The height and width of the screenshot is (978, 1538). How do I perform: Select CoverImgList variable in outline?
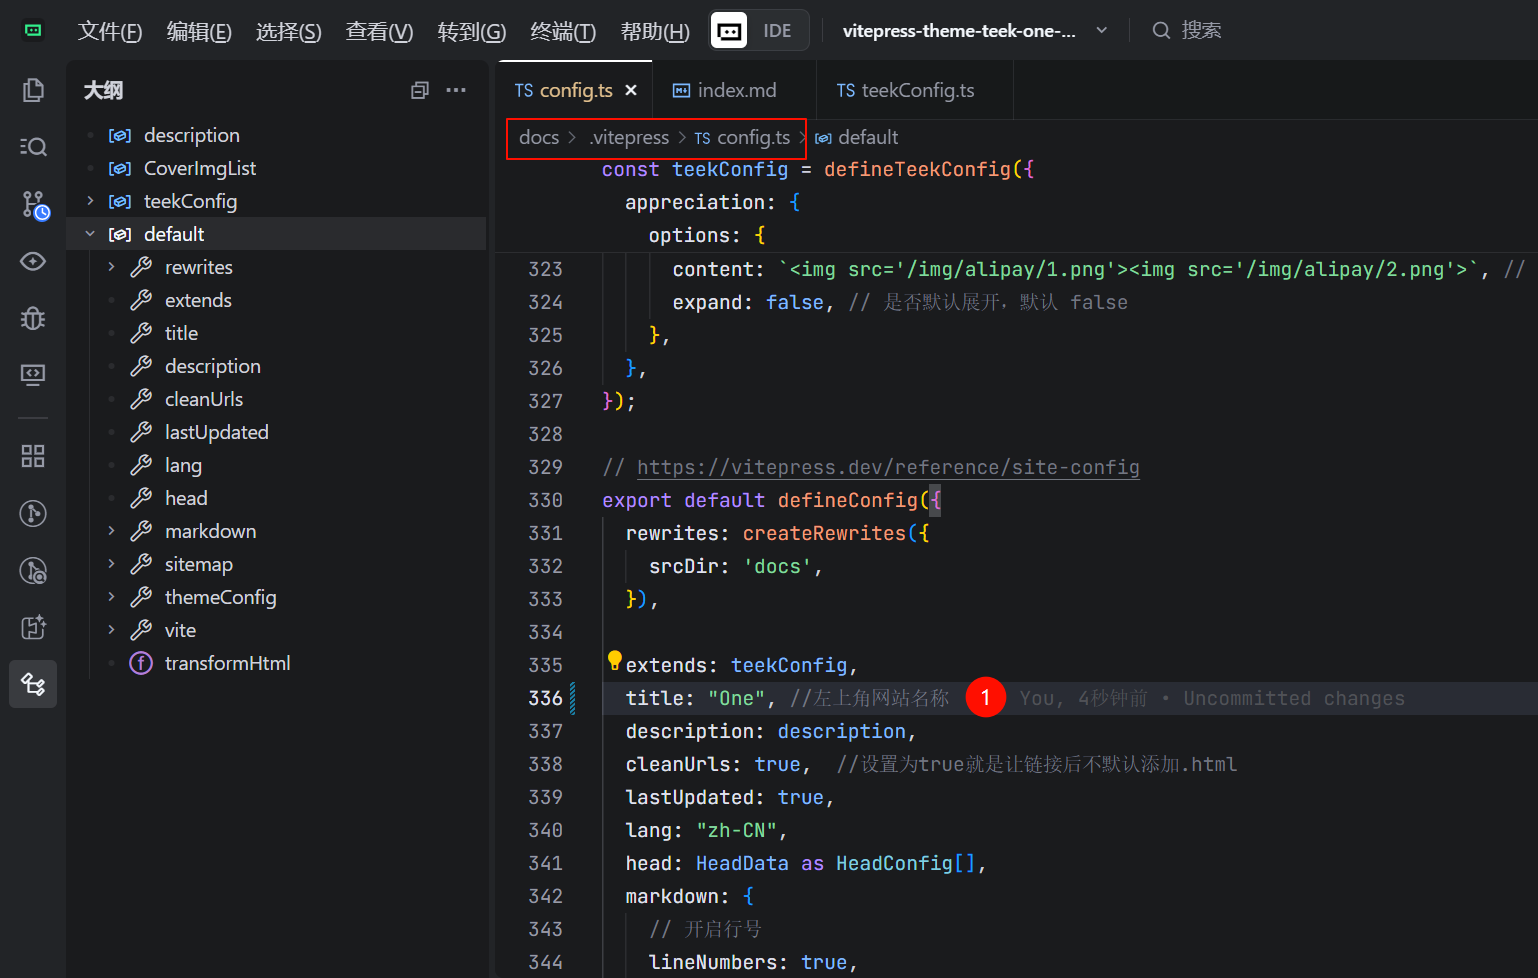[x=200, y=168]
